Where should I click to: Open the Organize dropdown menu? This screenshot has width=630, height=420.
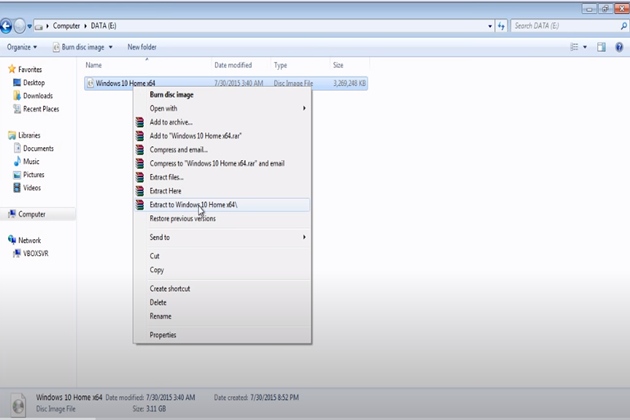click(21, 47)
